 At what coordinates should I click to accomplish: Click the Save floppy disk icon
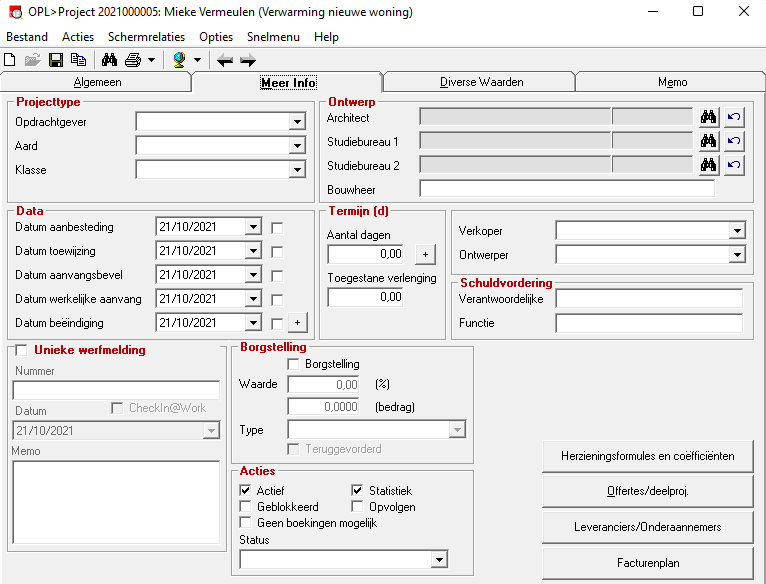(56, 60)
